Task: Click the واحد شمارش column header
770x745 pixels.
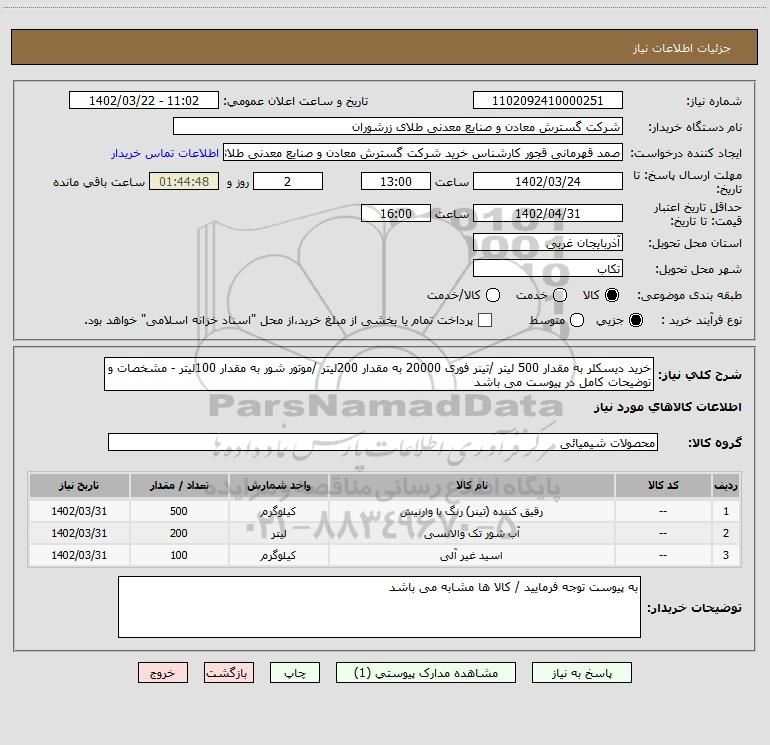Action: [278, 485]
